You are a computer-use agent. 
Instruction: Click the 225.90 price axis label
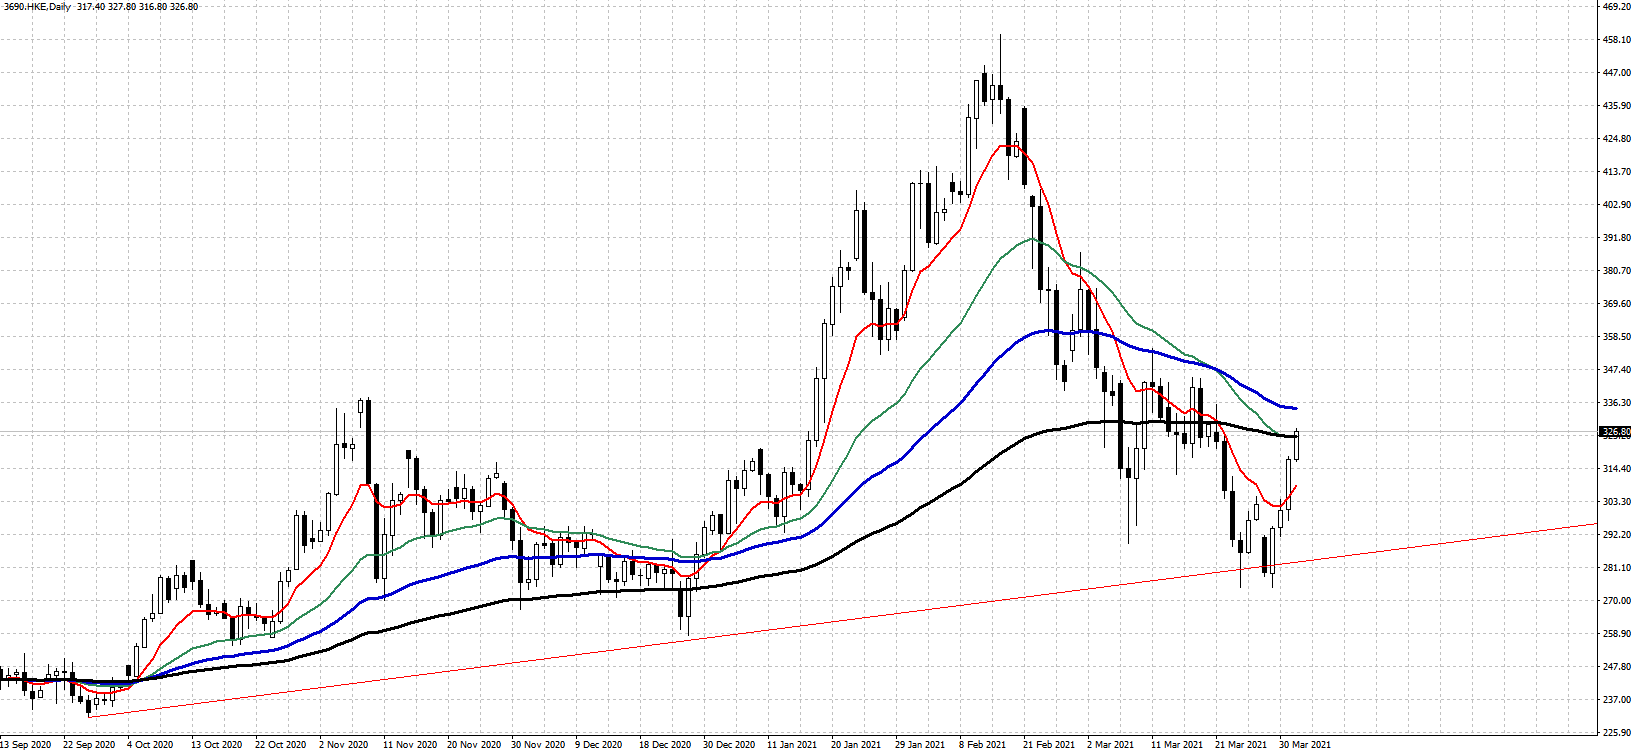[x=1616, y=732]
